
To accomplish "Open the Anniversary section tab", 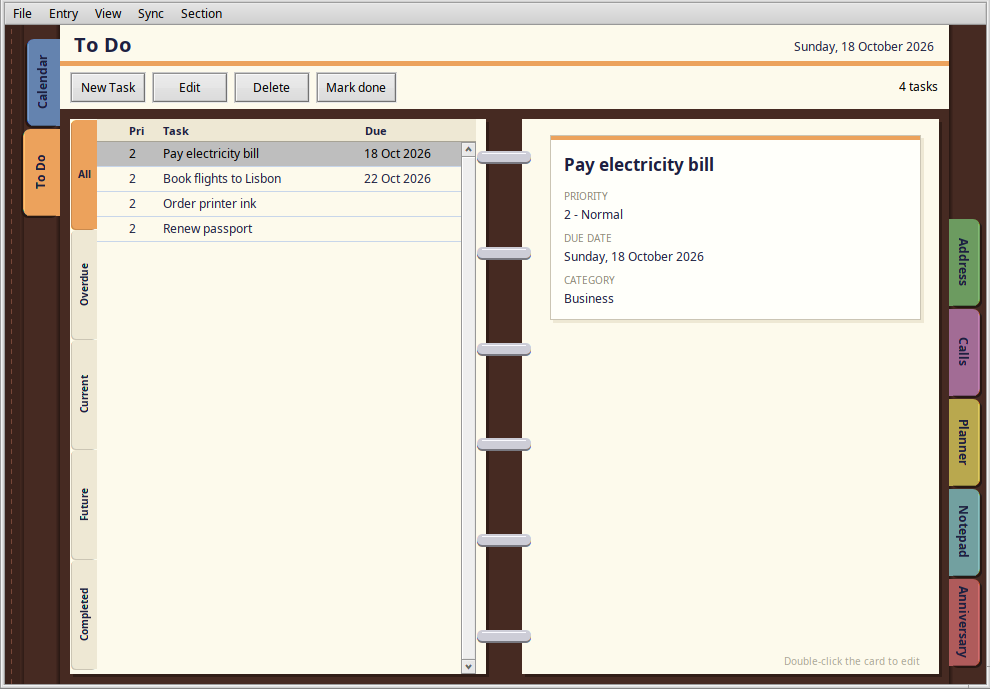I will 963,622.
